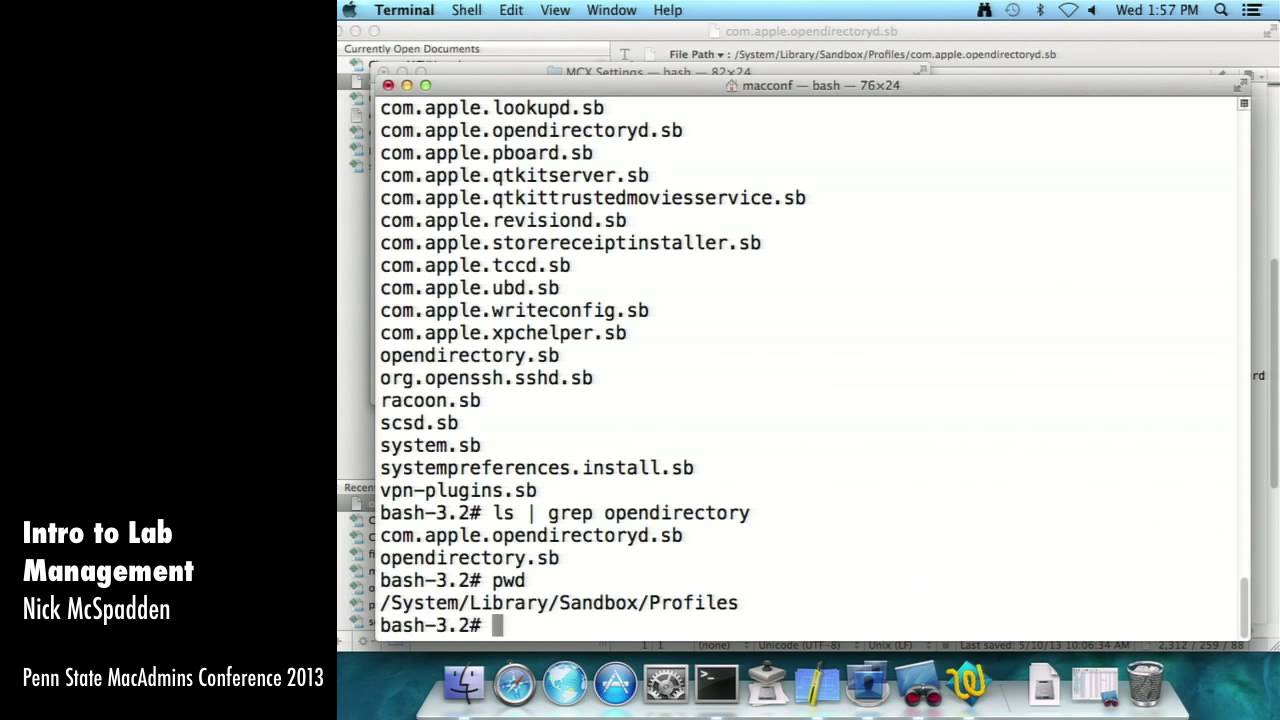Screen dimensions: 1280x720
Task: Close the macconf terminal window
Action: pos(388,85)
